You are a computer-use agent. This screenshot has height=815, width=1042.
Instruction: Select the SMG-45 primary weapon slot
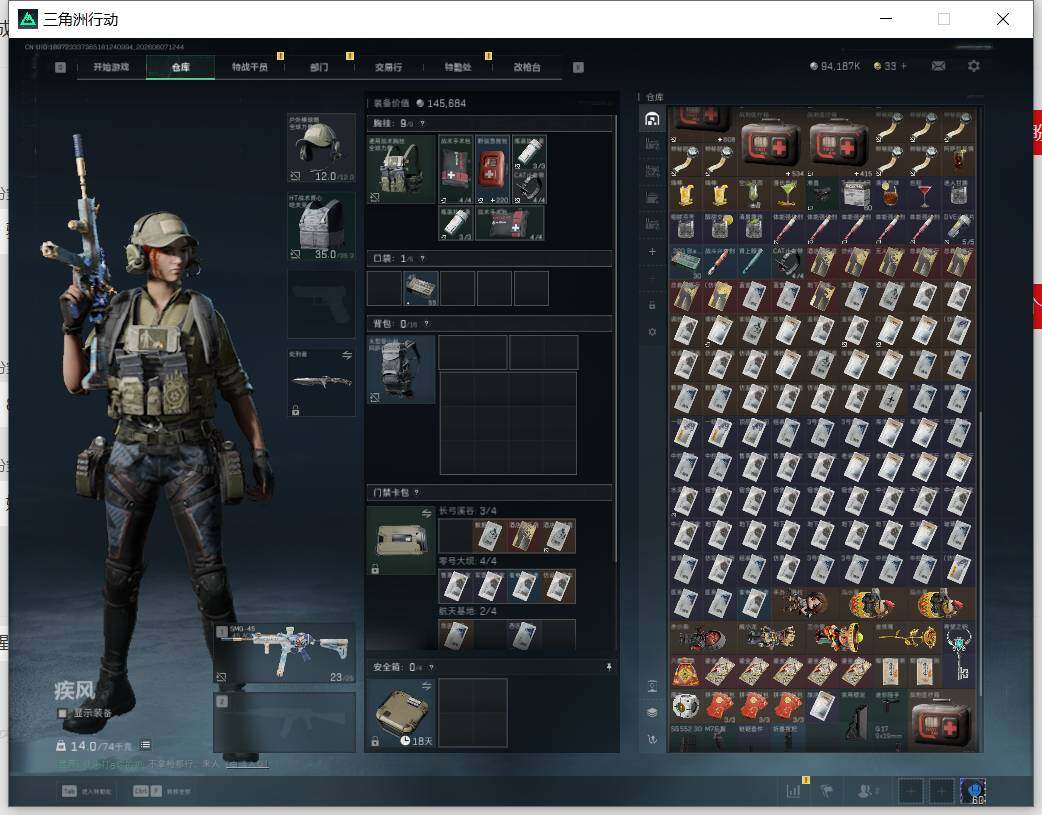click(284, 653)
